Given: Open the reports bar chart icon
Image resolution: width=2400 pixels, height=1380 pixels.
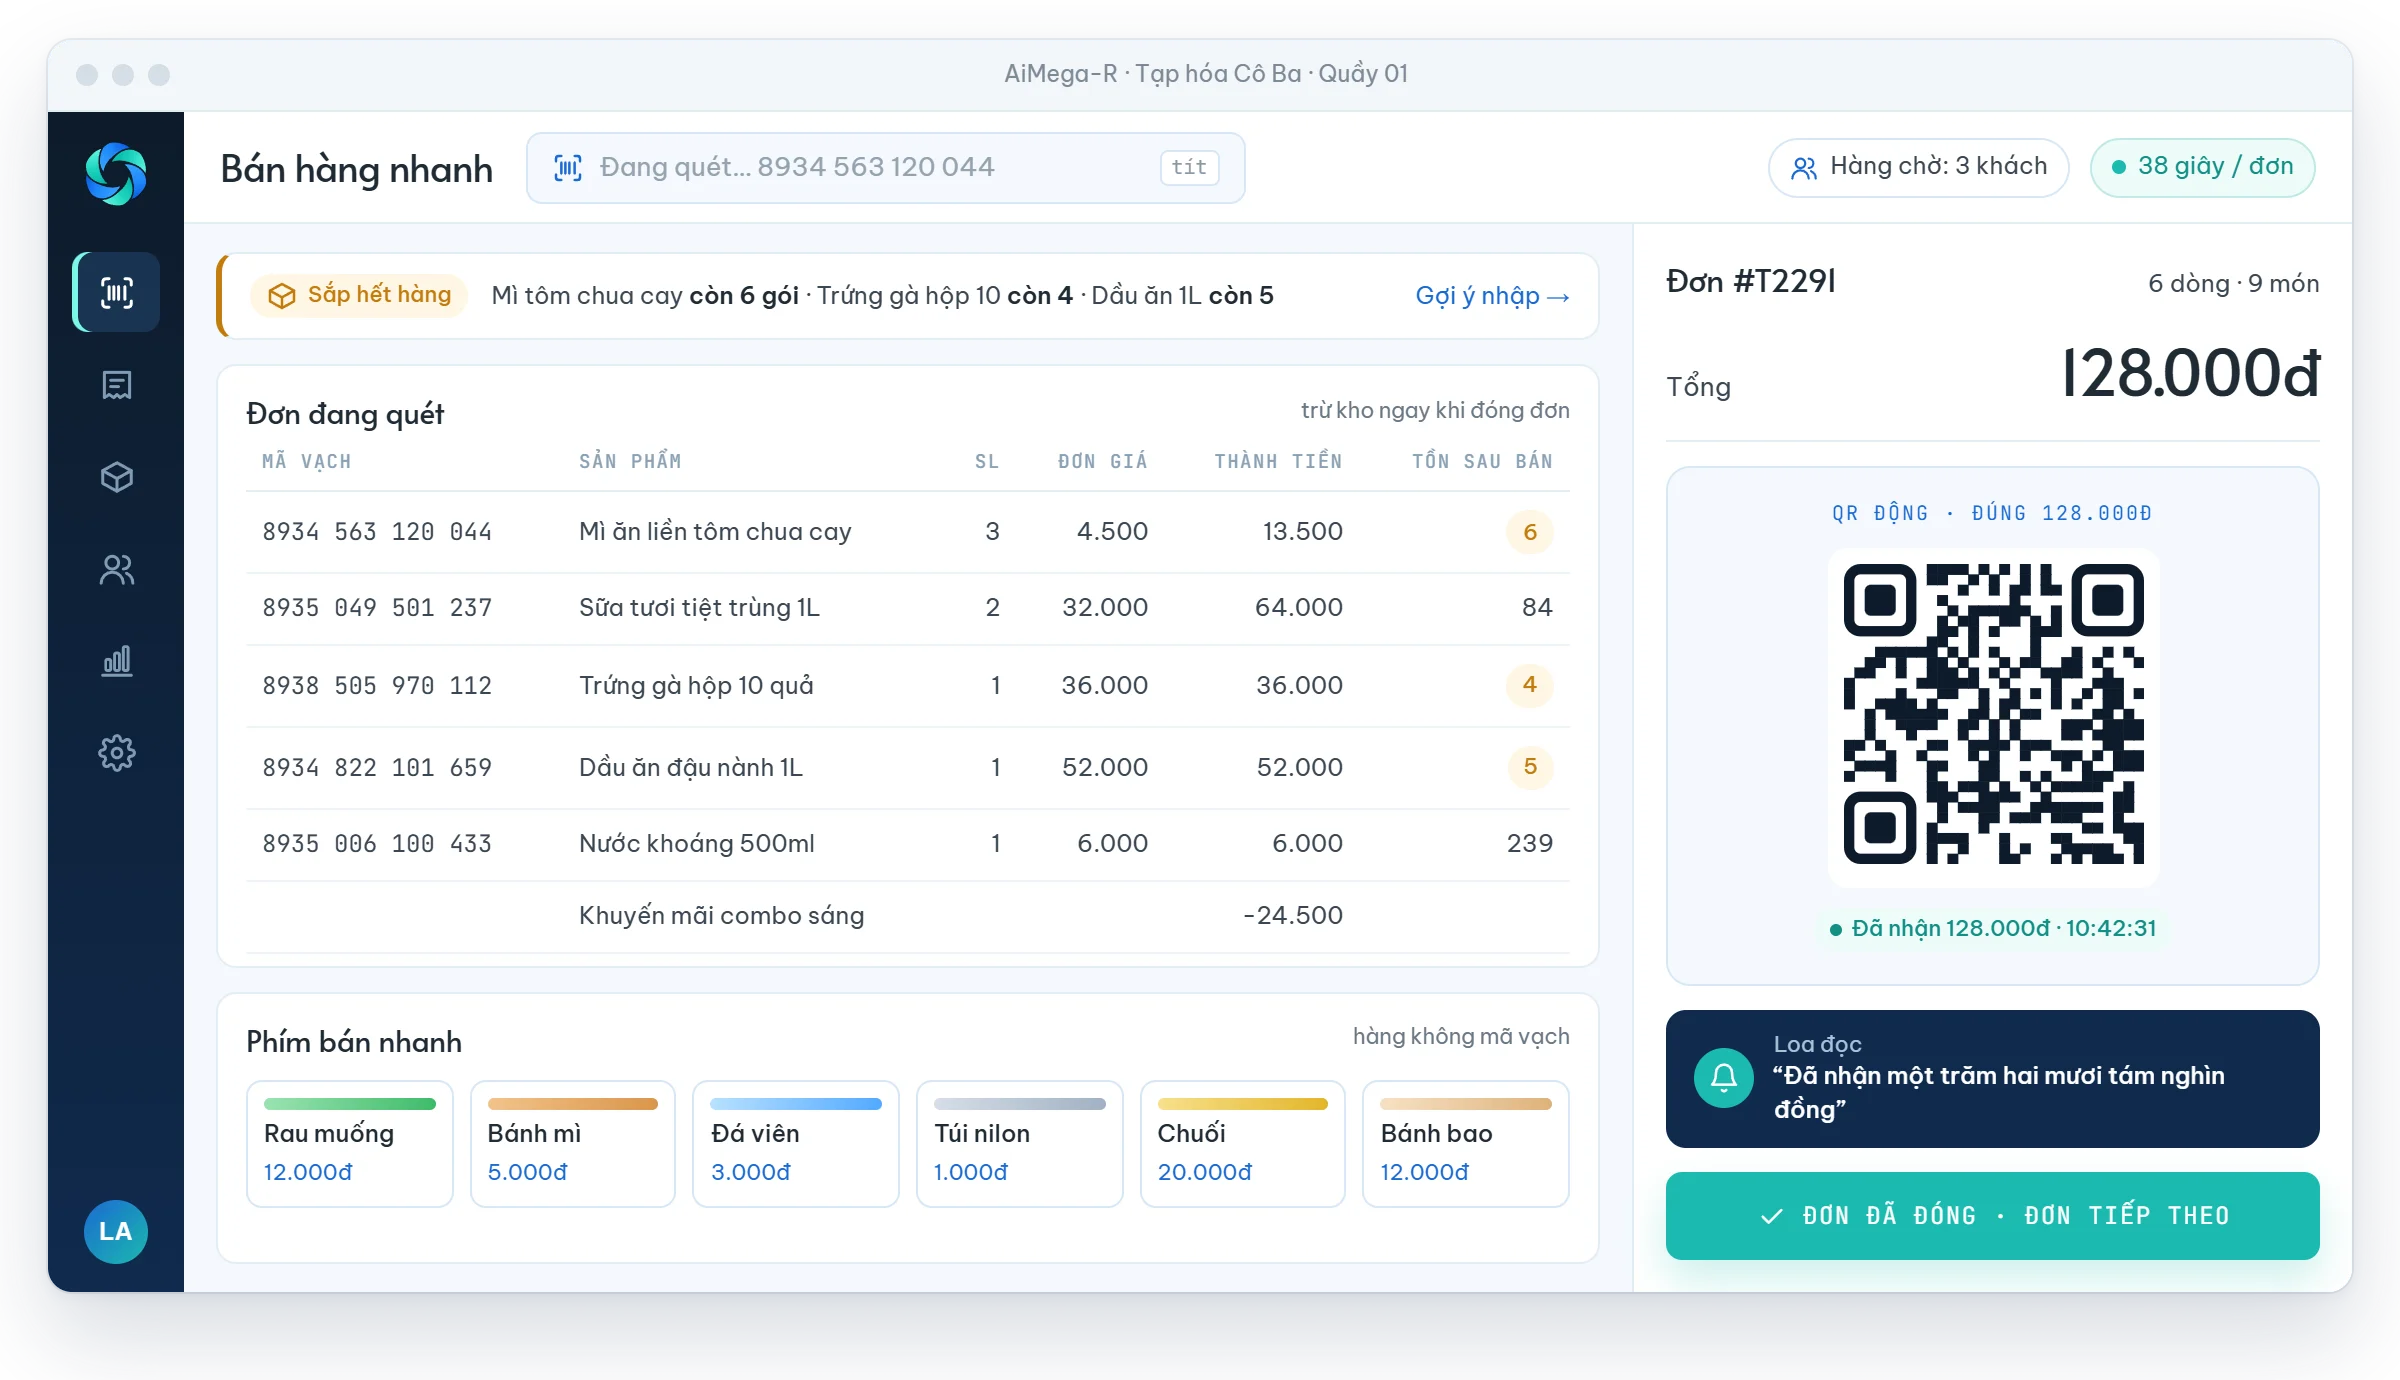Looking at the screenshot, I should coord(117,661).
